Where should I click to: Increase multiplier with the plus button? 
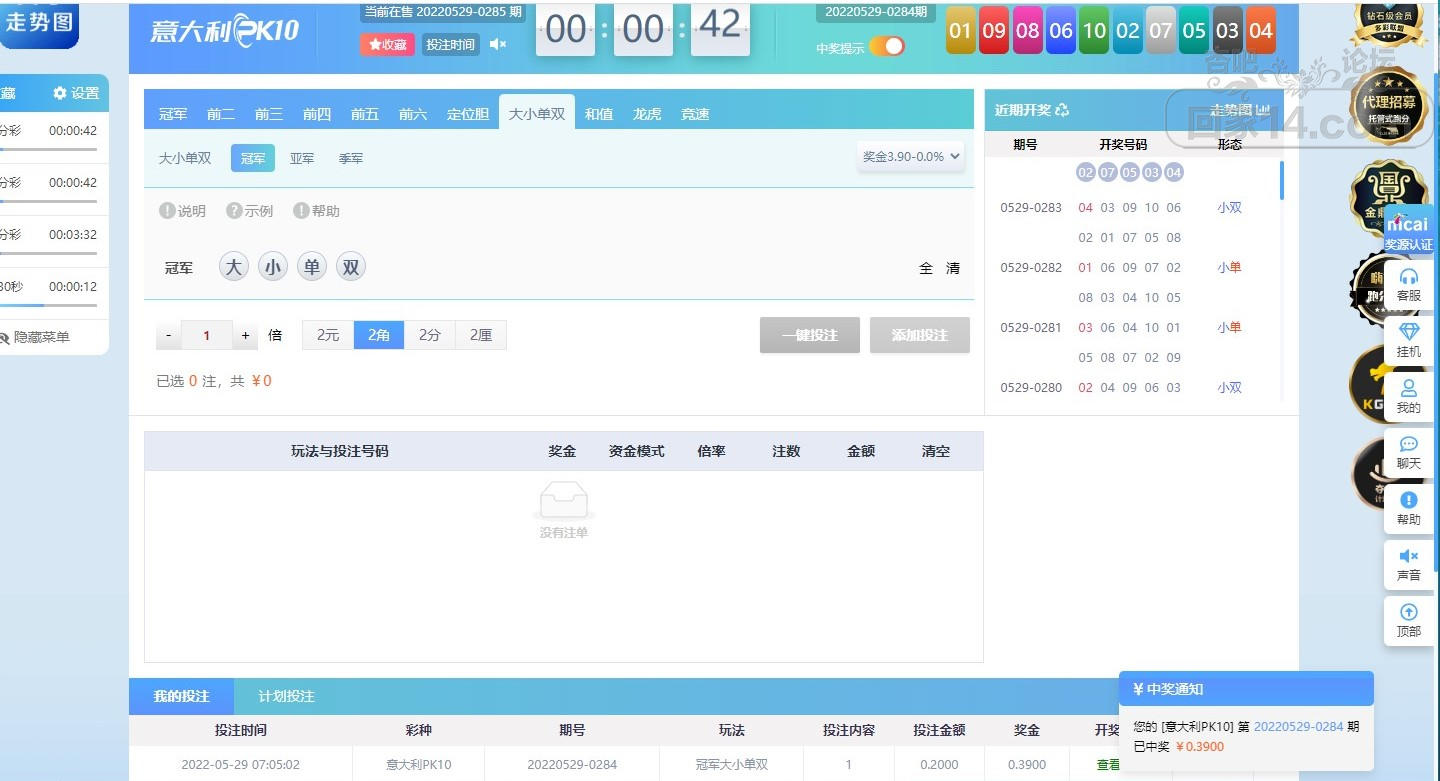(x=245, y=336)
